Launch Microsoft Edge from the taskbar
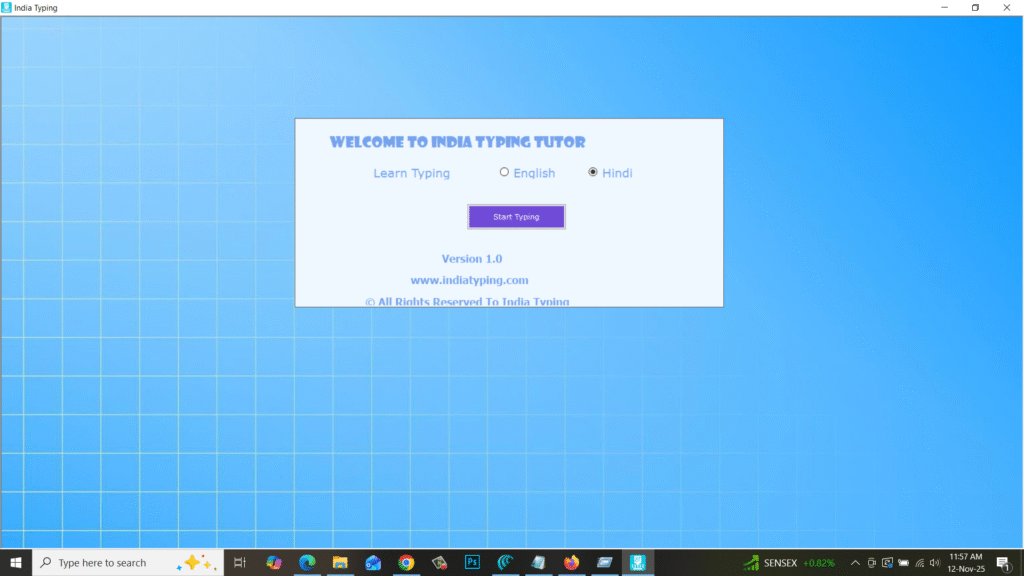This screenshot has width=1024, height=576. (306, 562)
